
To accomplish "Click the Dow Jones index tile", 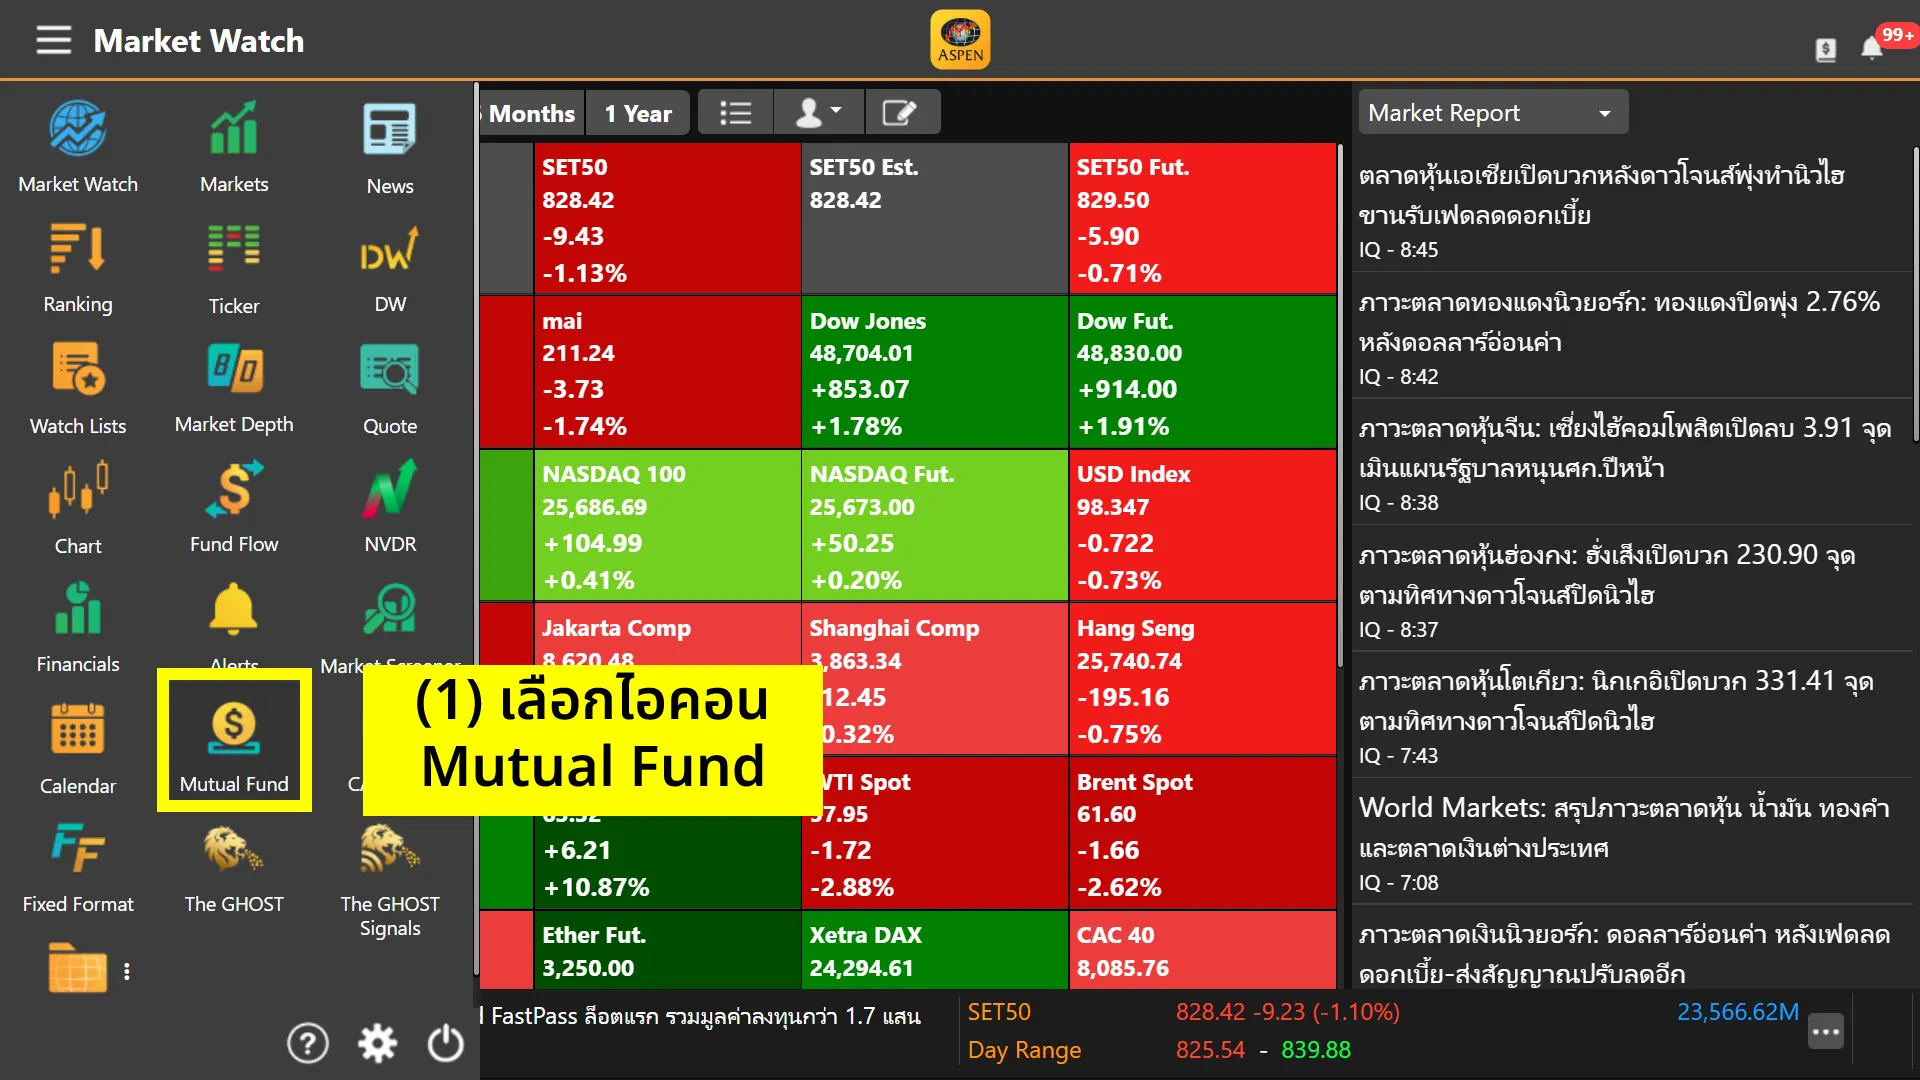I will point(934,372).
